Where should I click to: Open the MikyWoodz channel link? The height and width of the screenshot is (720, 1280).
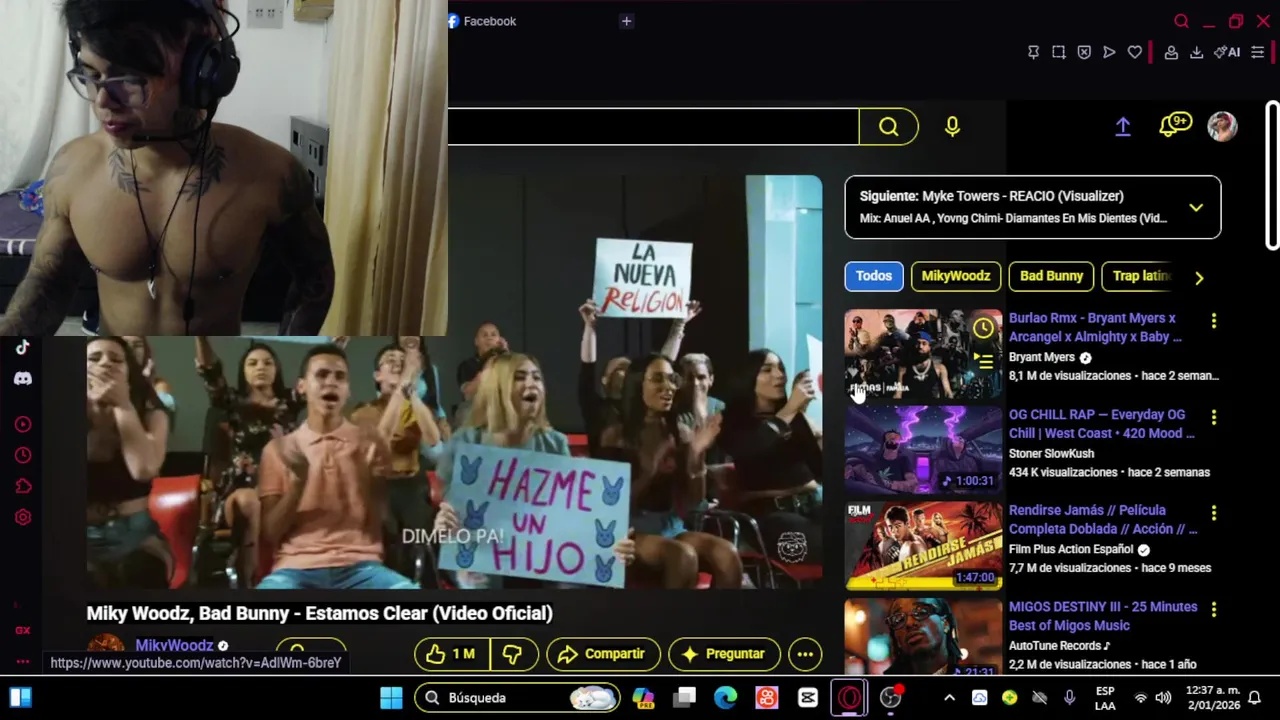coord(174,646)
